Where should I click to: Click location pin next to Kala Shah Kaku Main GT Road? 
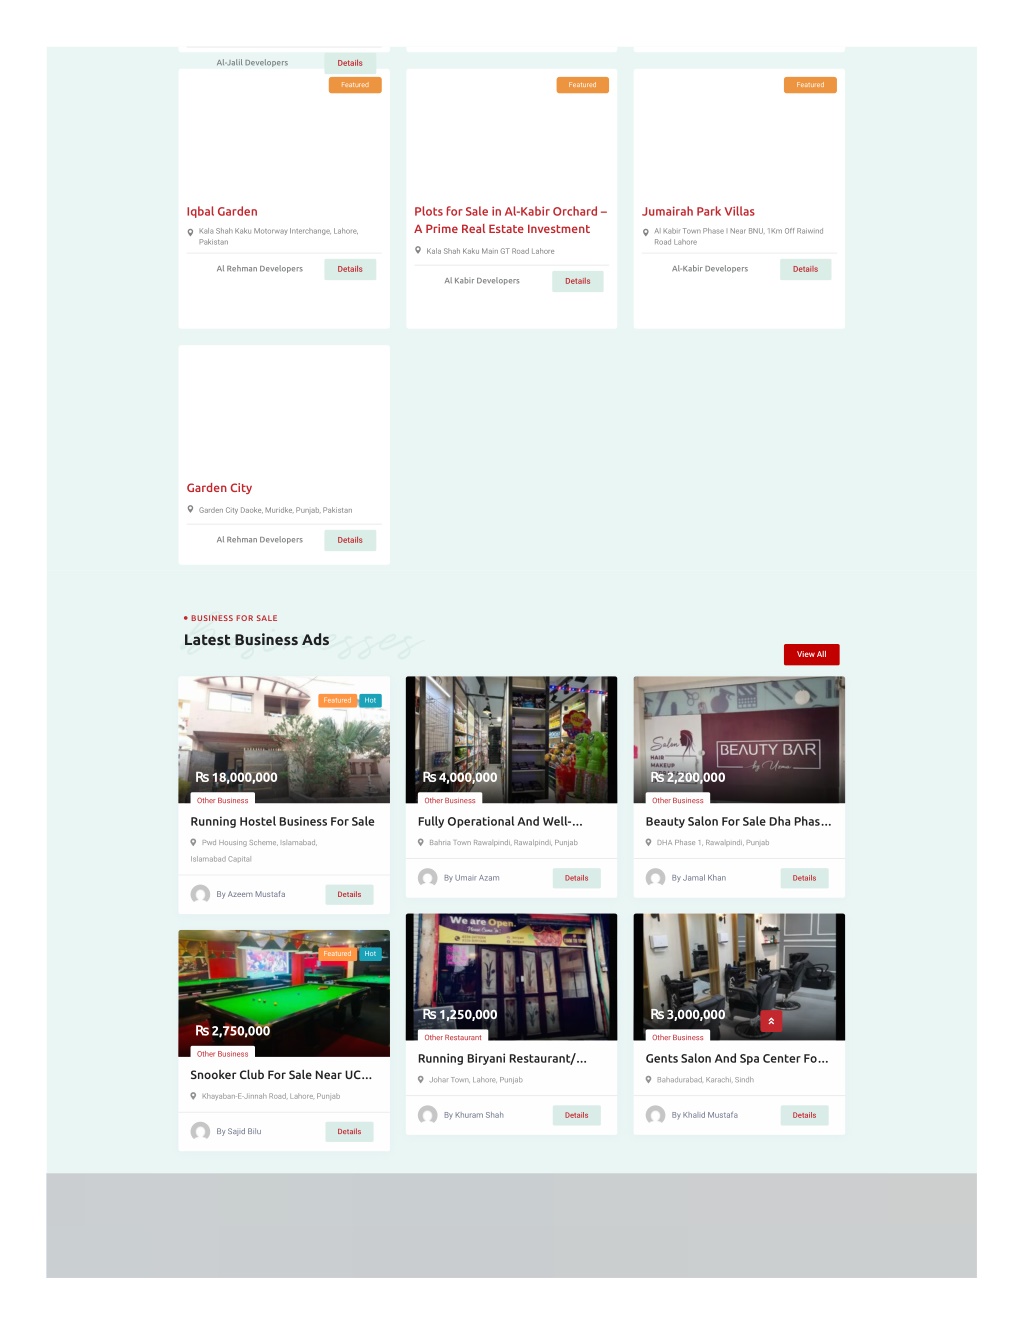tap(418, 250)
